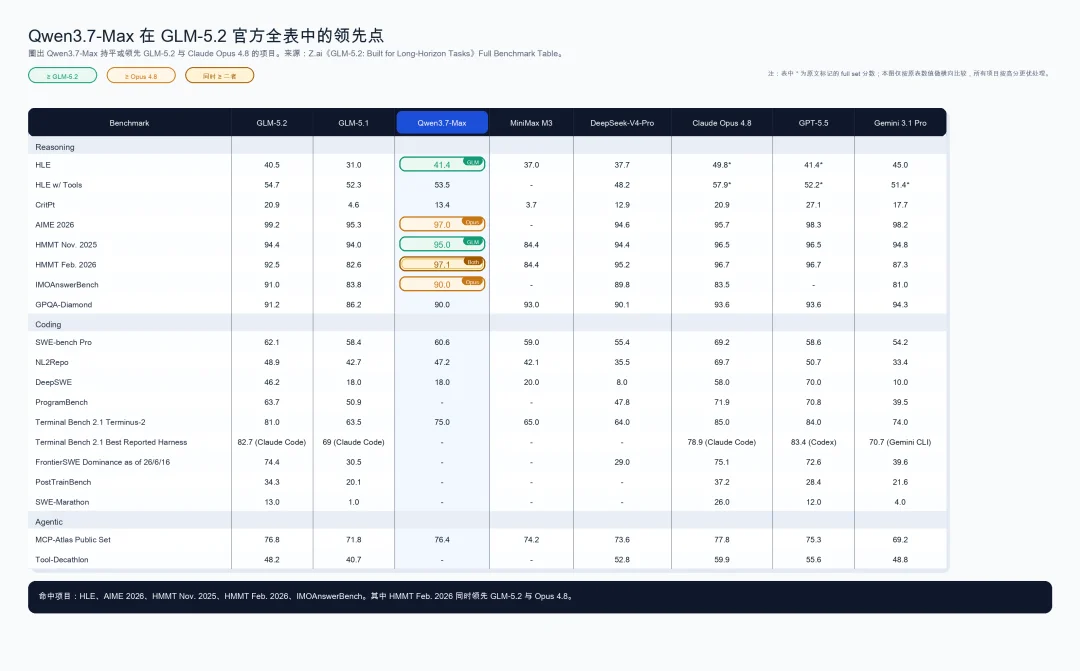The image size is (1080, 671).
Task: Click the highlighted HMMT Nov. 2025 95.0 cell
Action: pyautogui.click(x=442, y=245)
